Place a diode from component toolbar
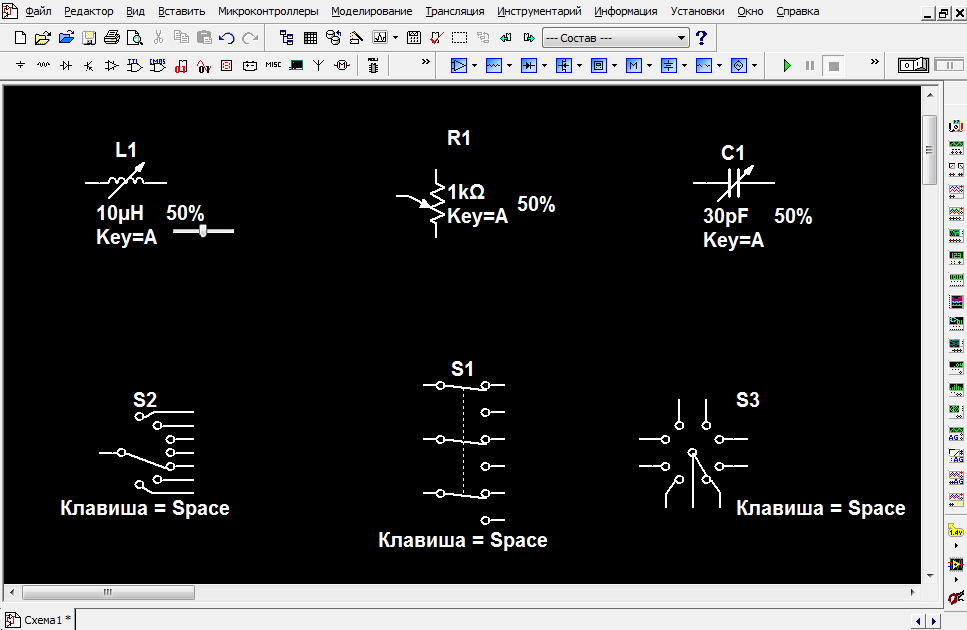The height and width of the screenshot is (630, 967). pos(66,65)
